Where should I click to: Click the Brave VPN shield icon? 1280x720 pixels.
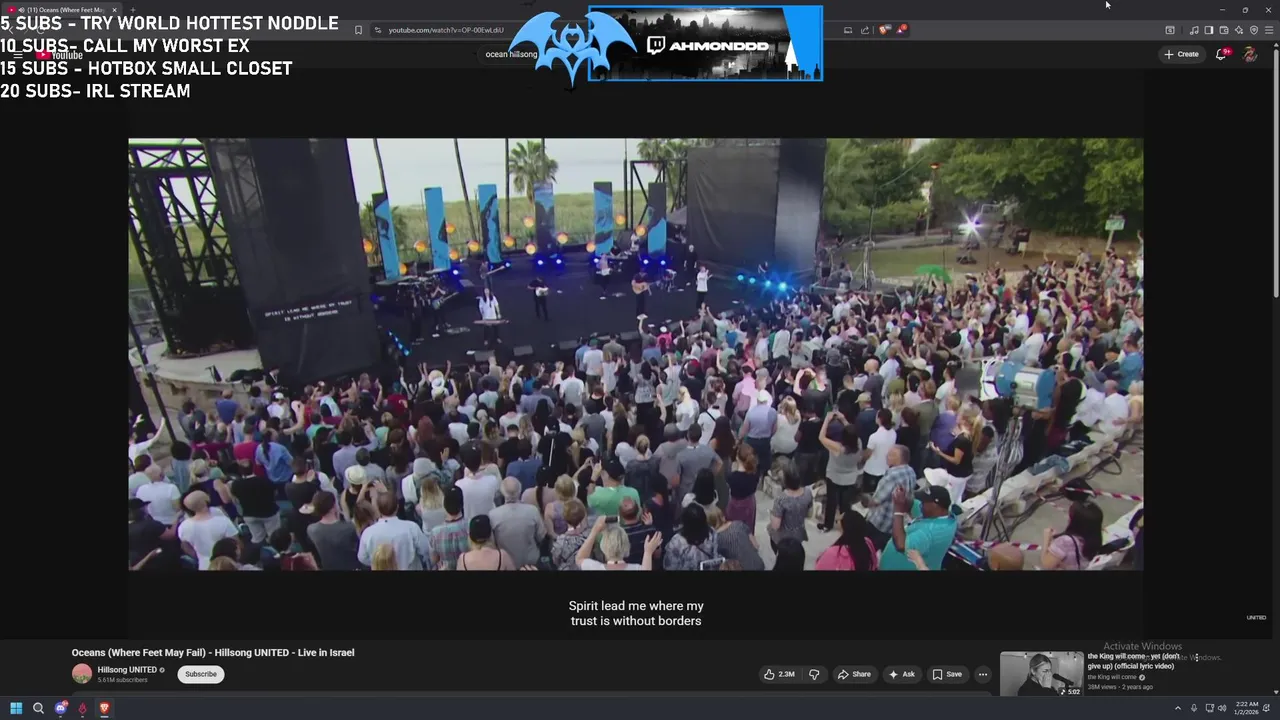[1254, 30]
